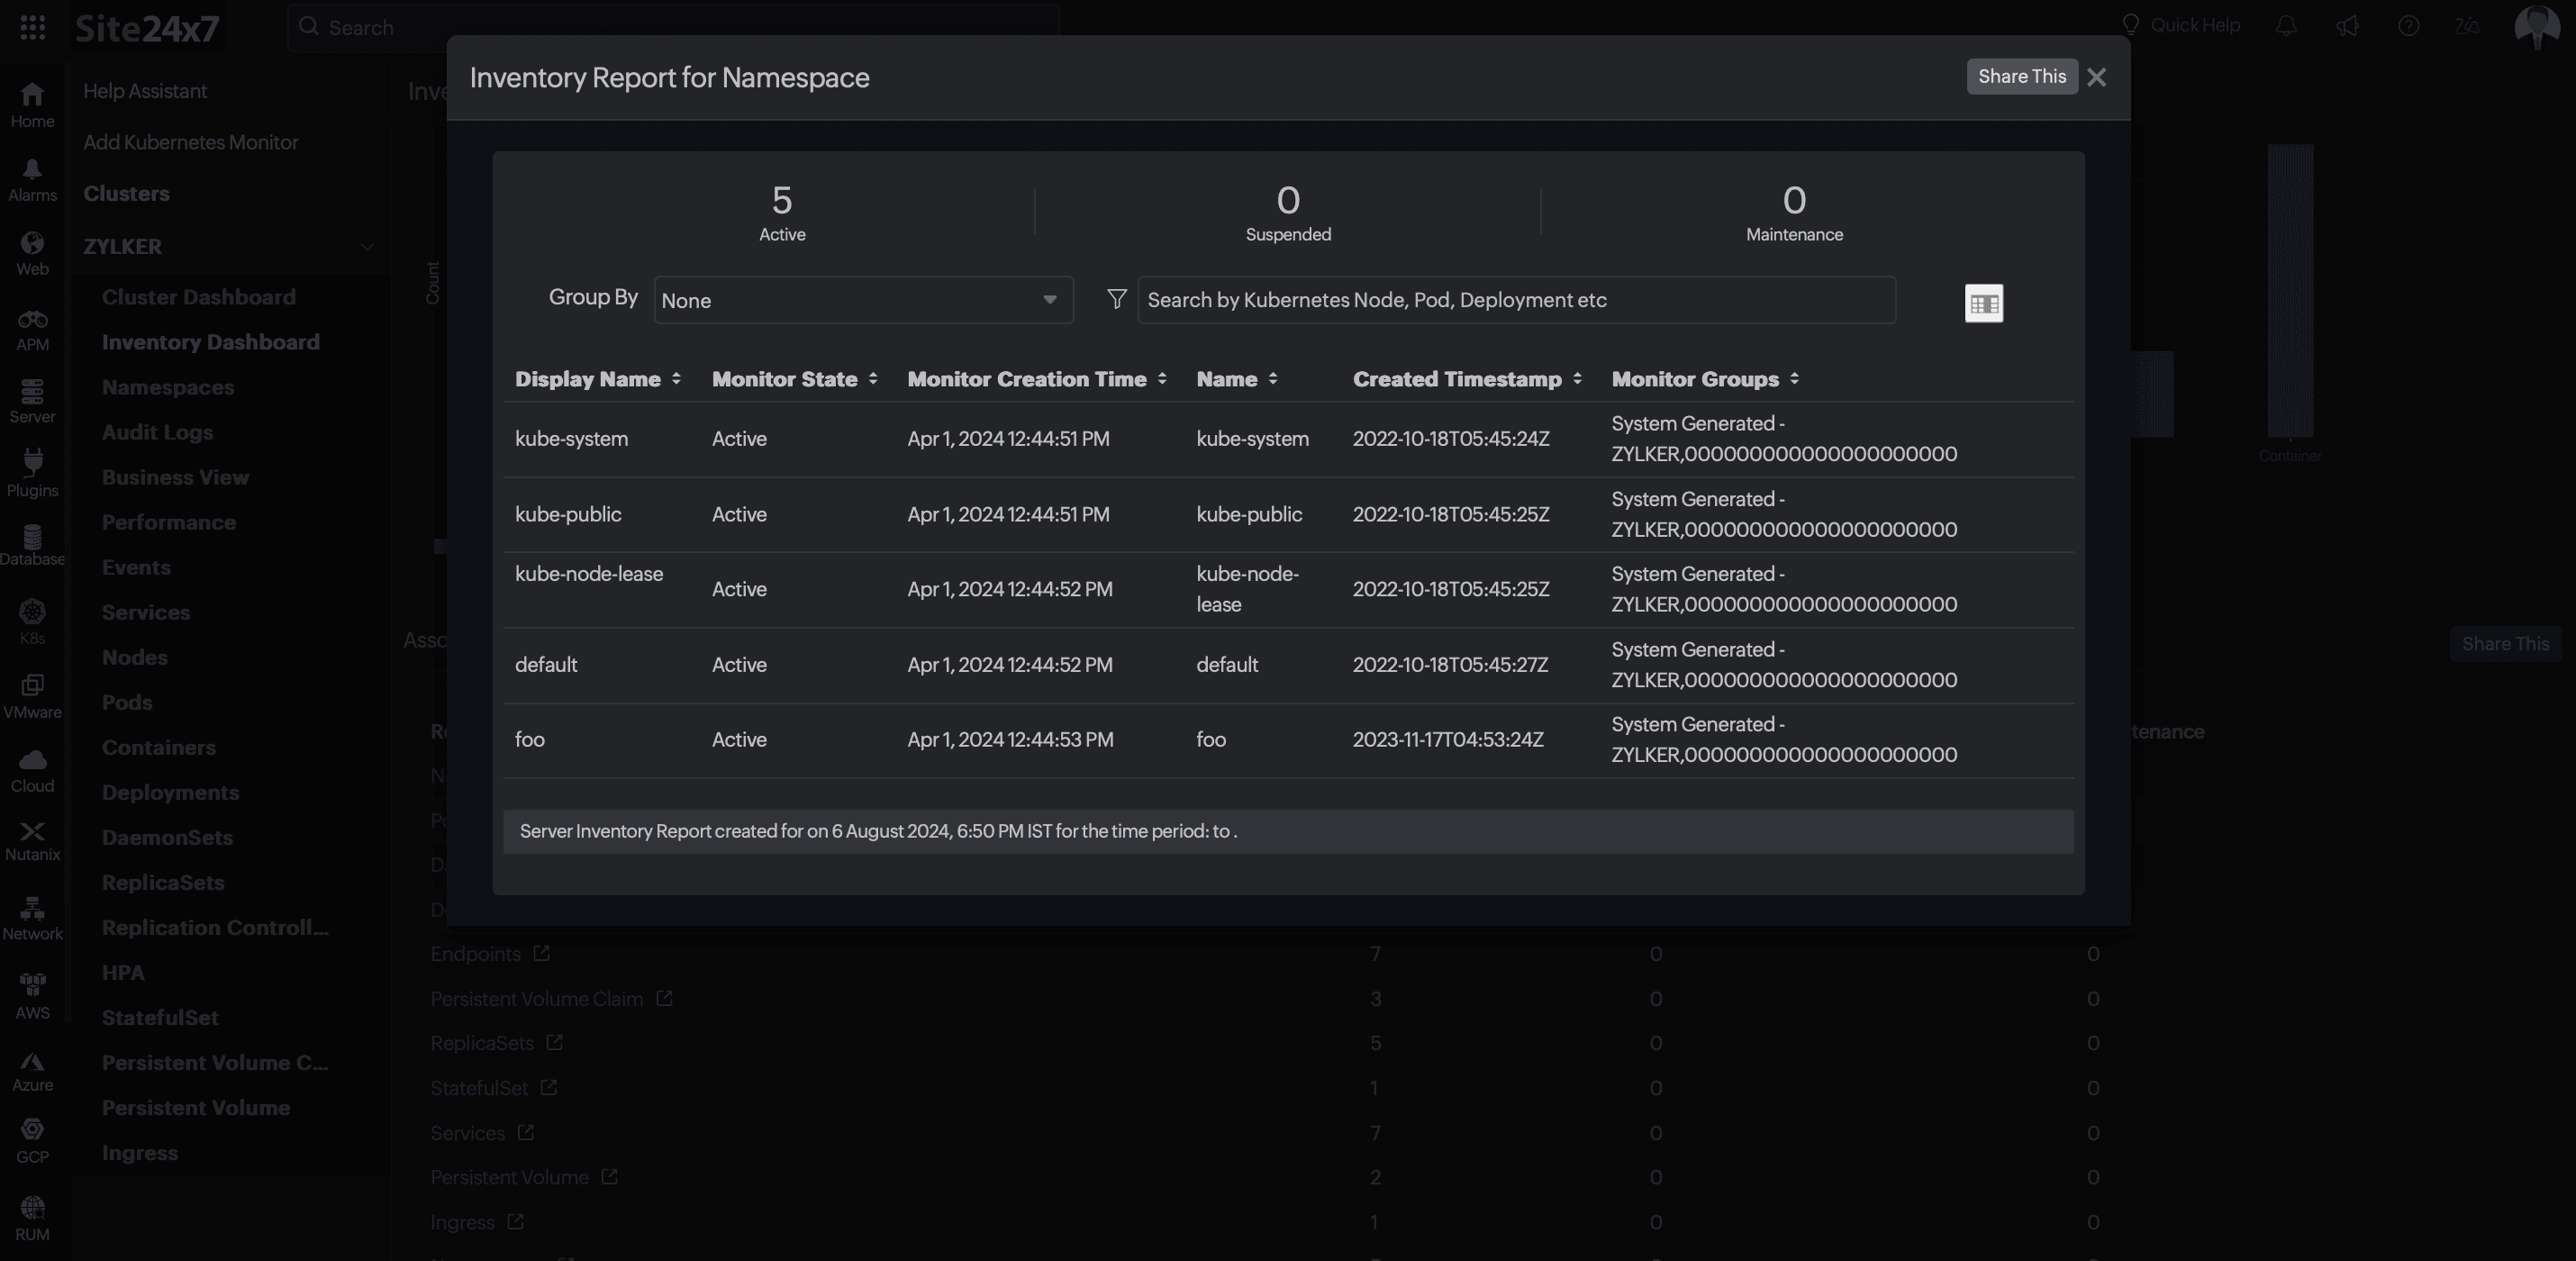Open the Nutanix sidebar icon
The width and height of the screenshot is (2576, 1261).
point(32,840)
